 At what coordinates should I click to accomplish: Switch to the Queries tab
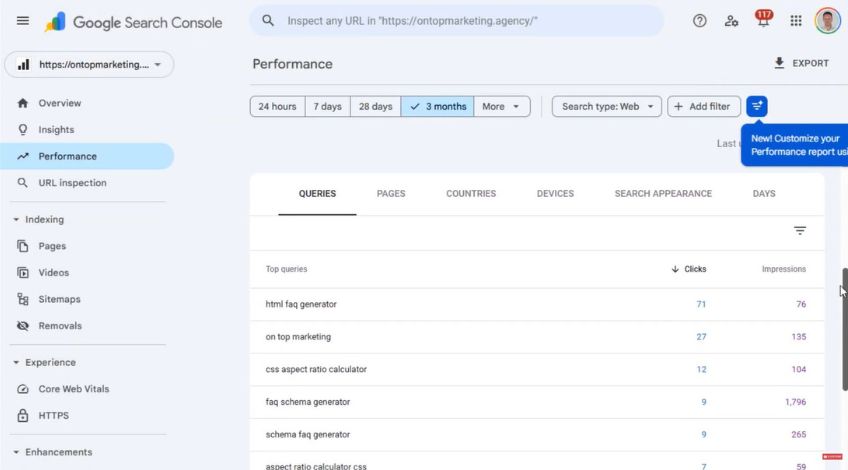(317, 194)
